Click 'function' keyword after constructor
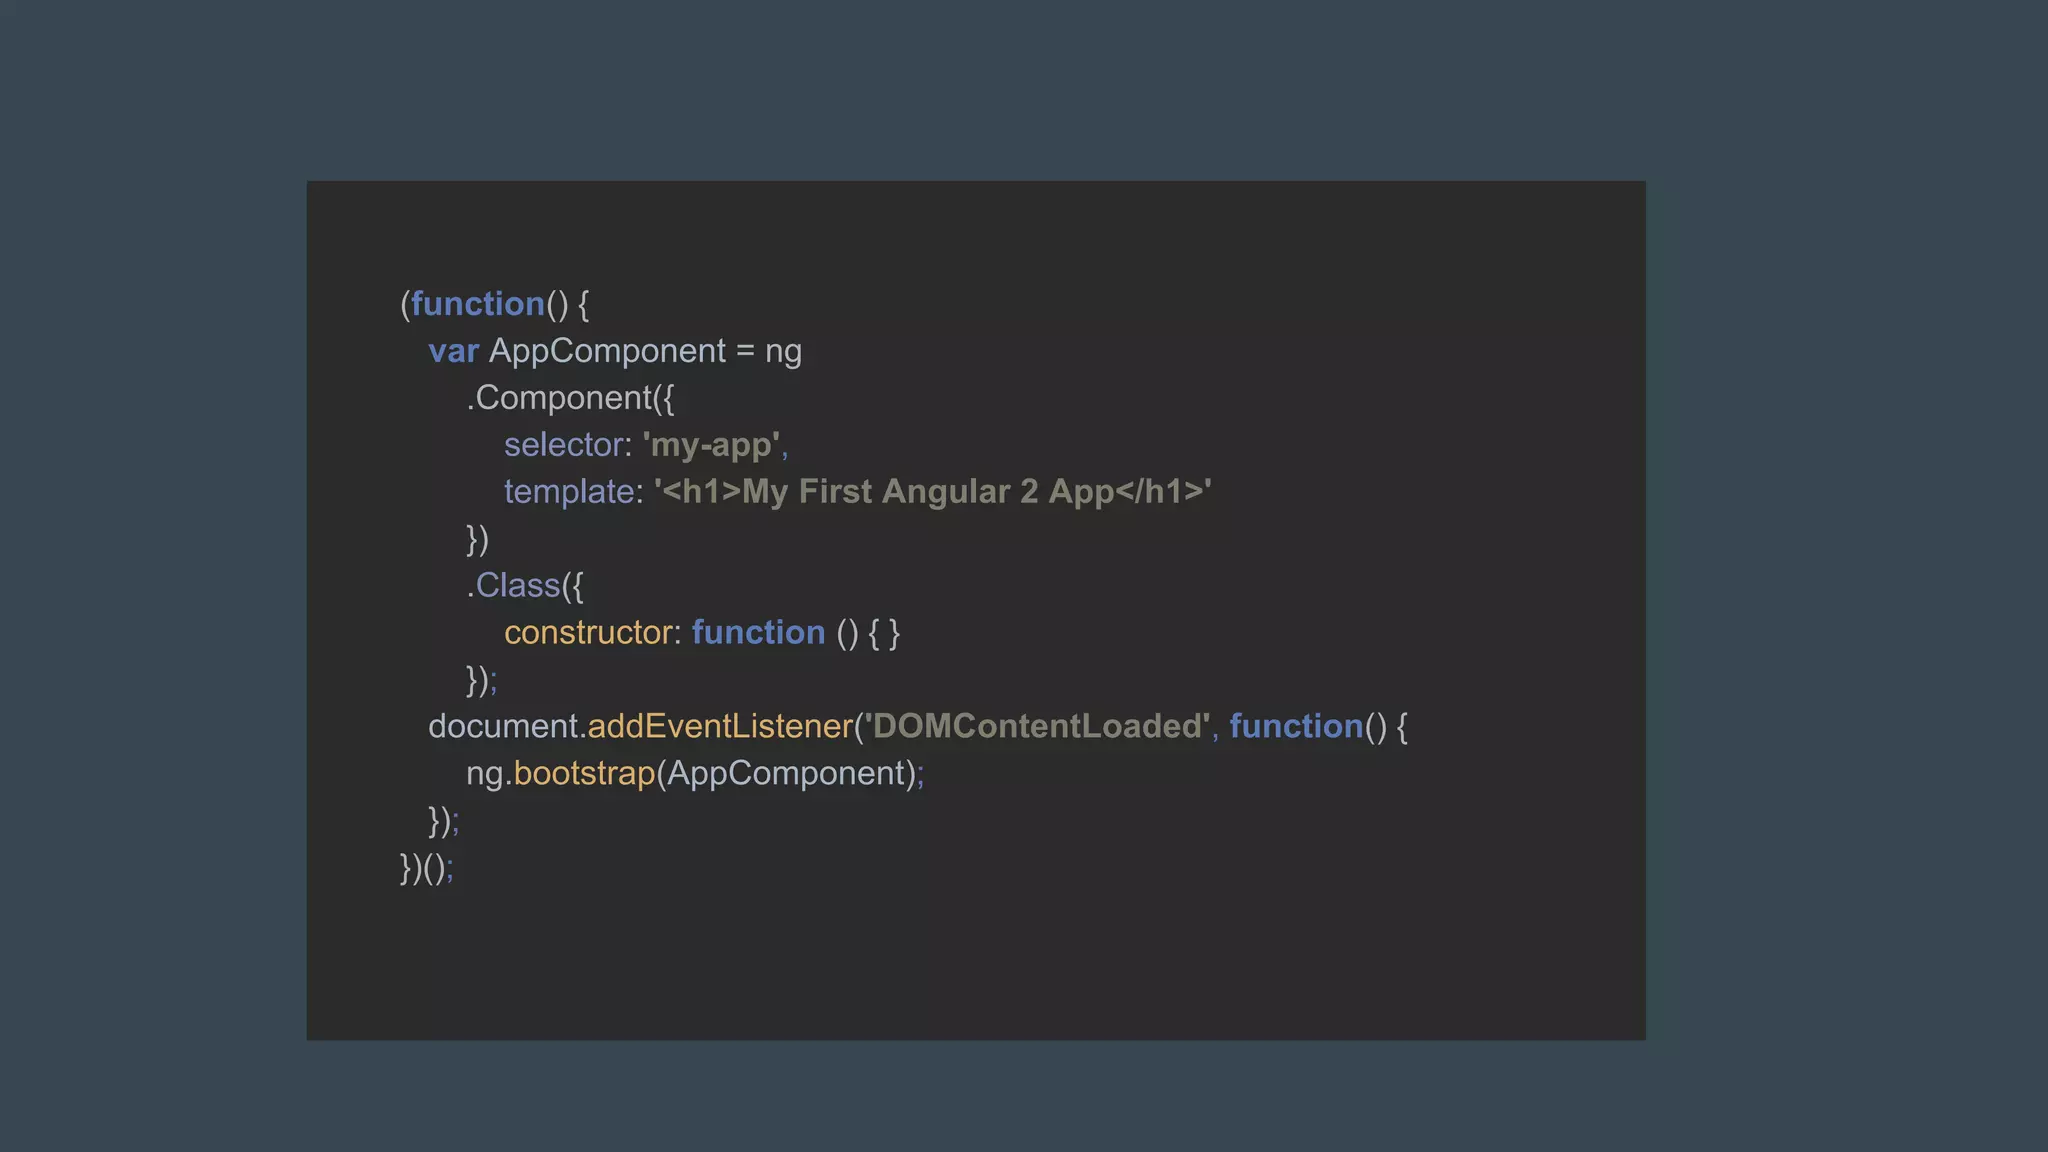Viewport: 2048px width, 1152px height. [x=758, y=632]
